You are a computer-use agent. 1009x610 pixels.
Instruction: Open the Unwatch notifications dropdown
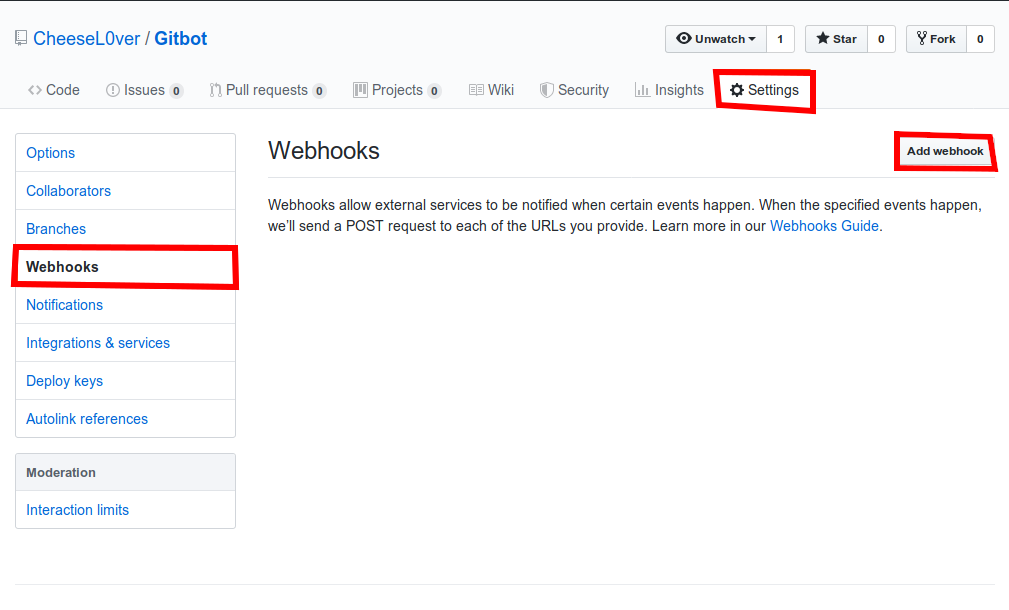coord(716,39)
